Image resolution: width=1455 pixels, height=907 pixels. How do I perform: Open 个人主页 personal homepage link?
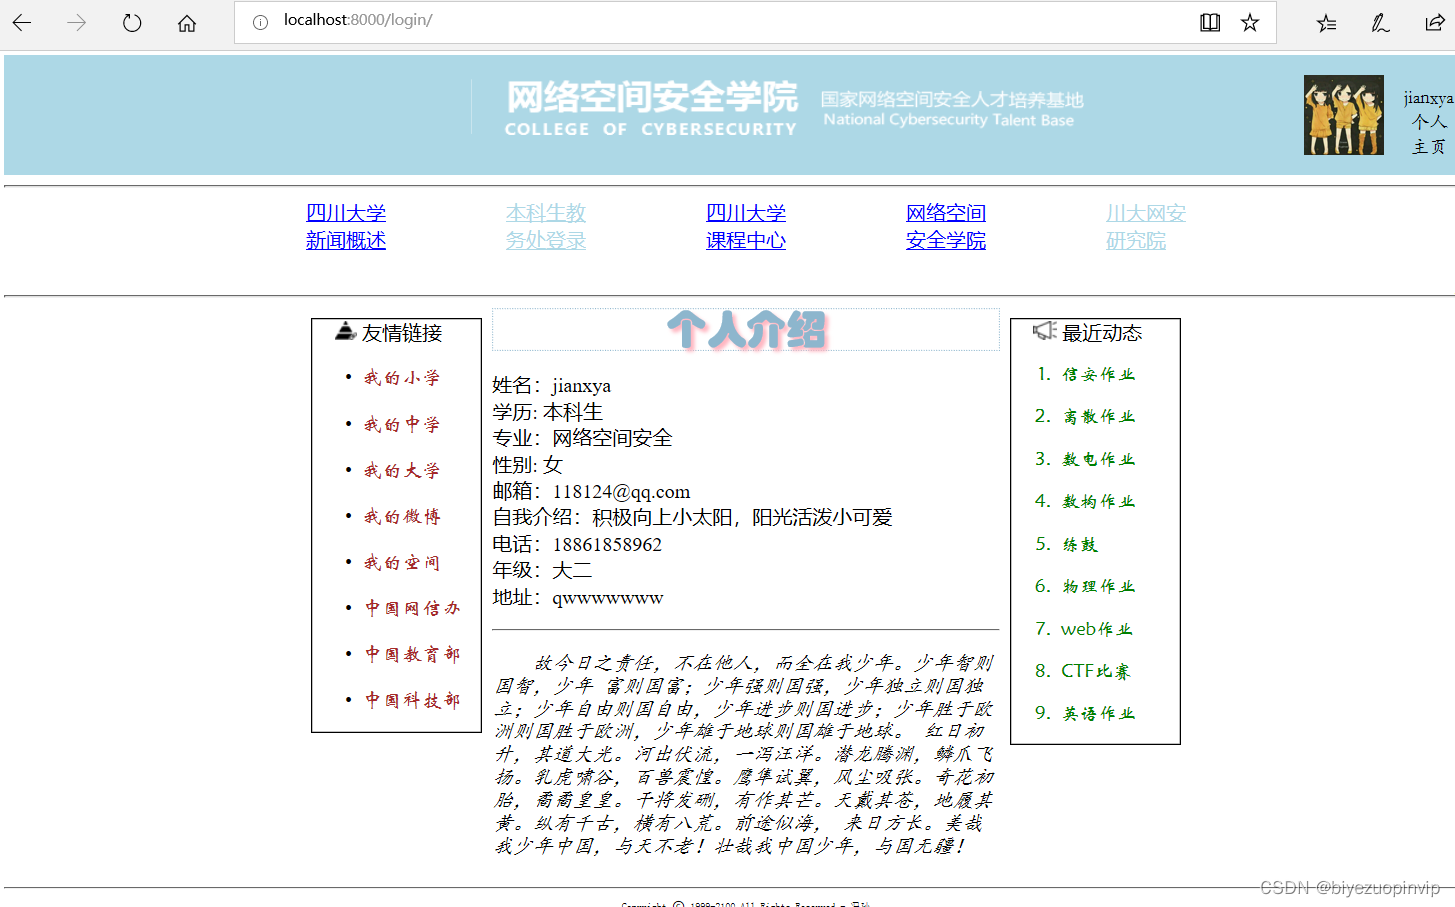click(1428, 134)
